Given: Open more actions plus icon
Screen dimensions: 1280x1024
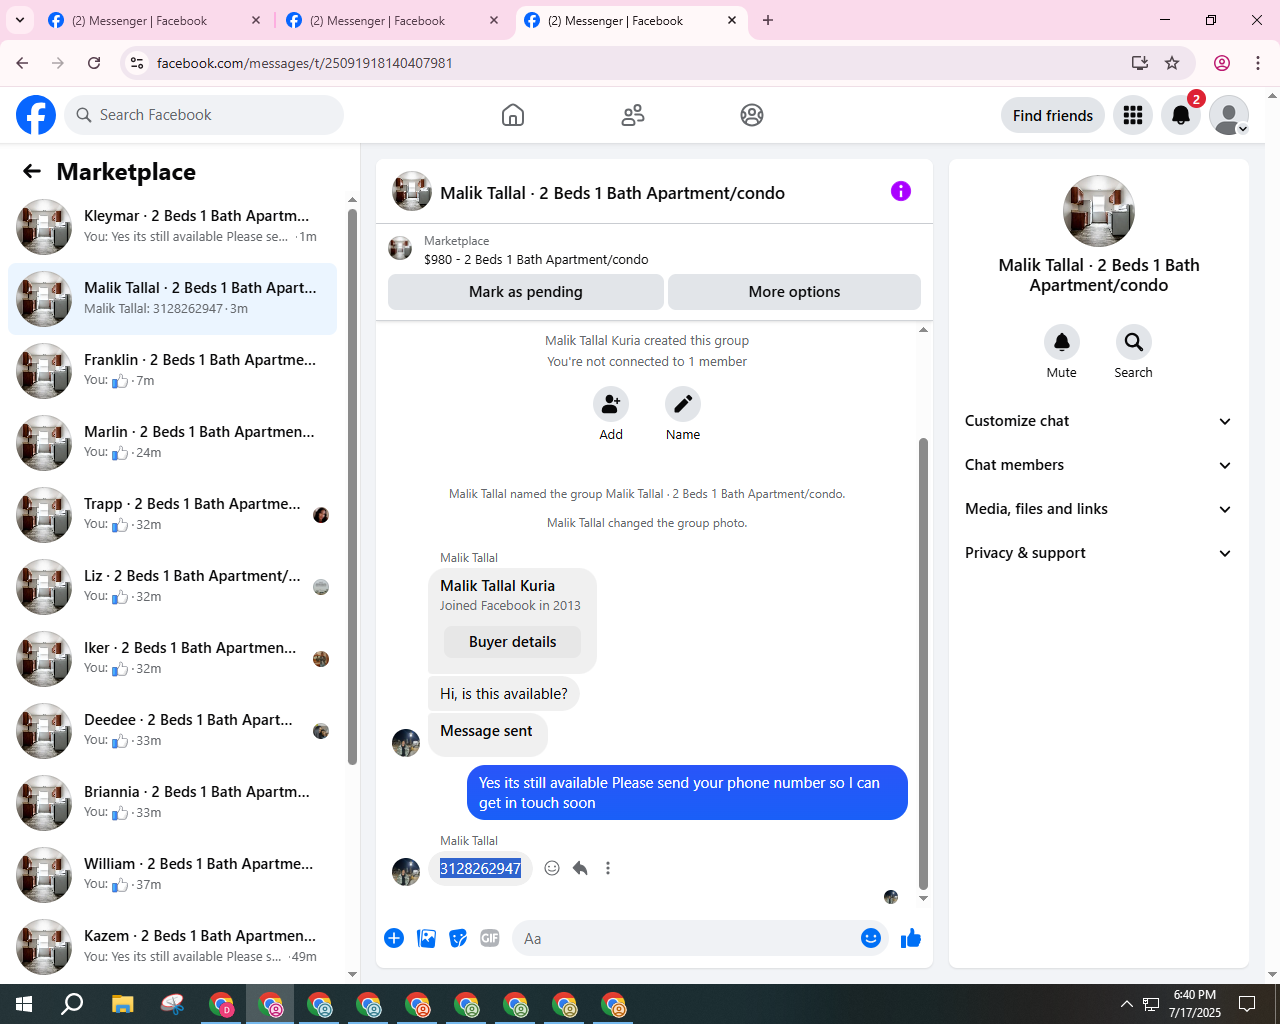Looking at the screenshot, I should [x=394, y=938].
